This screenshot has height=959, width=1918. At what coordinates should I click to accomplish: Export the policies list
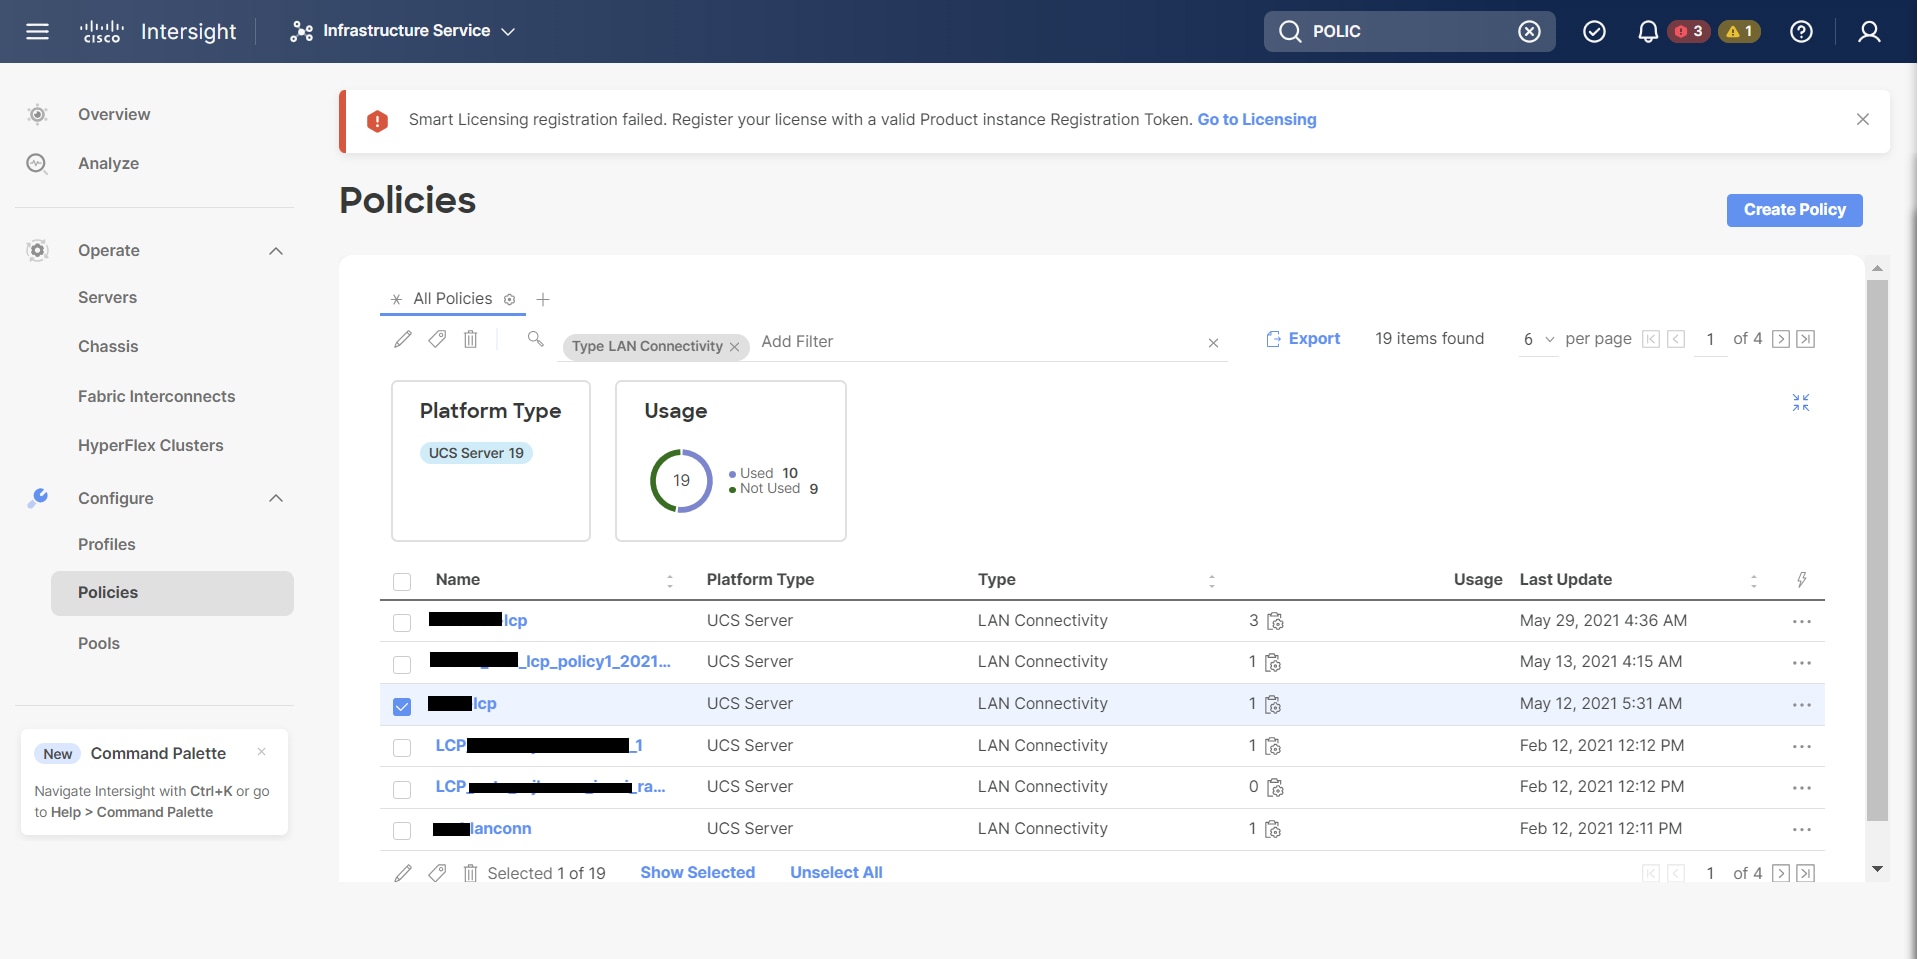tap(1303, 339)
